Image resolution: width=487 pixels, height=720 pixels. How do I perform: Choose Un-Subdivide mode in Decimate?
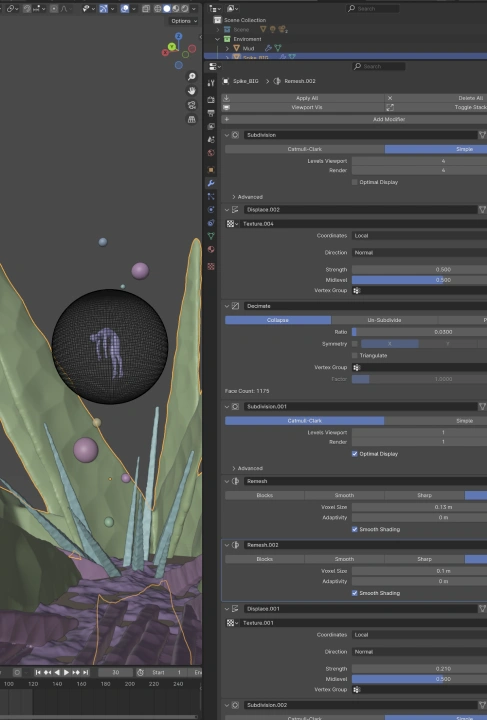384,320
